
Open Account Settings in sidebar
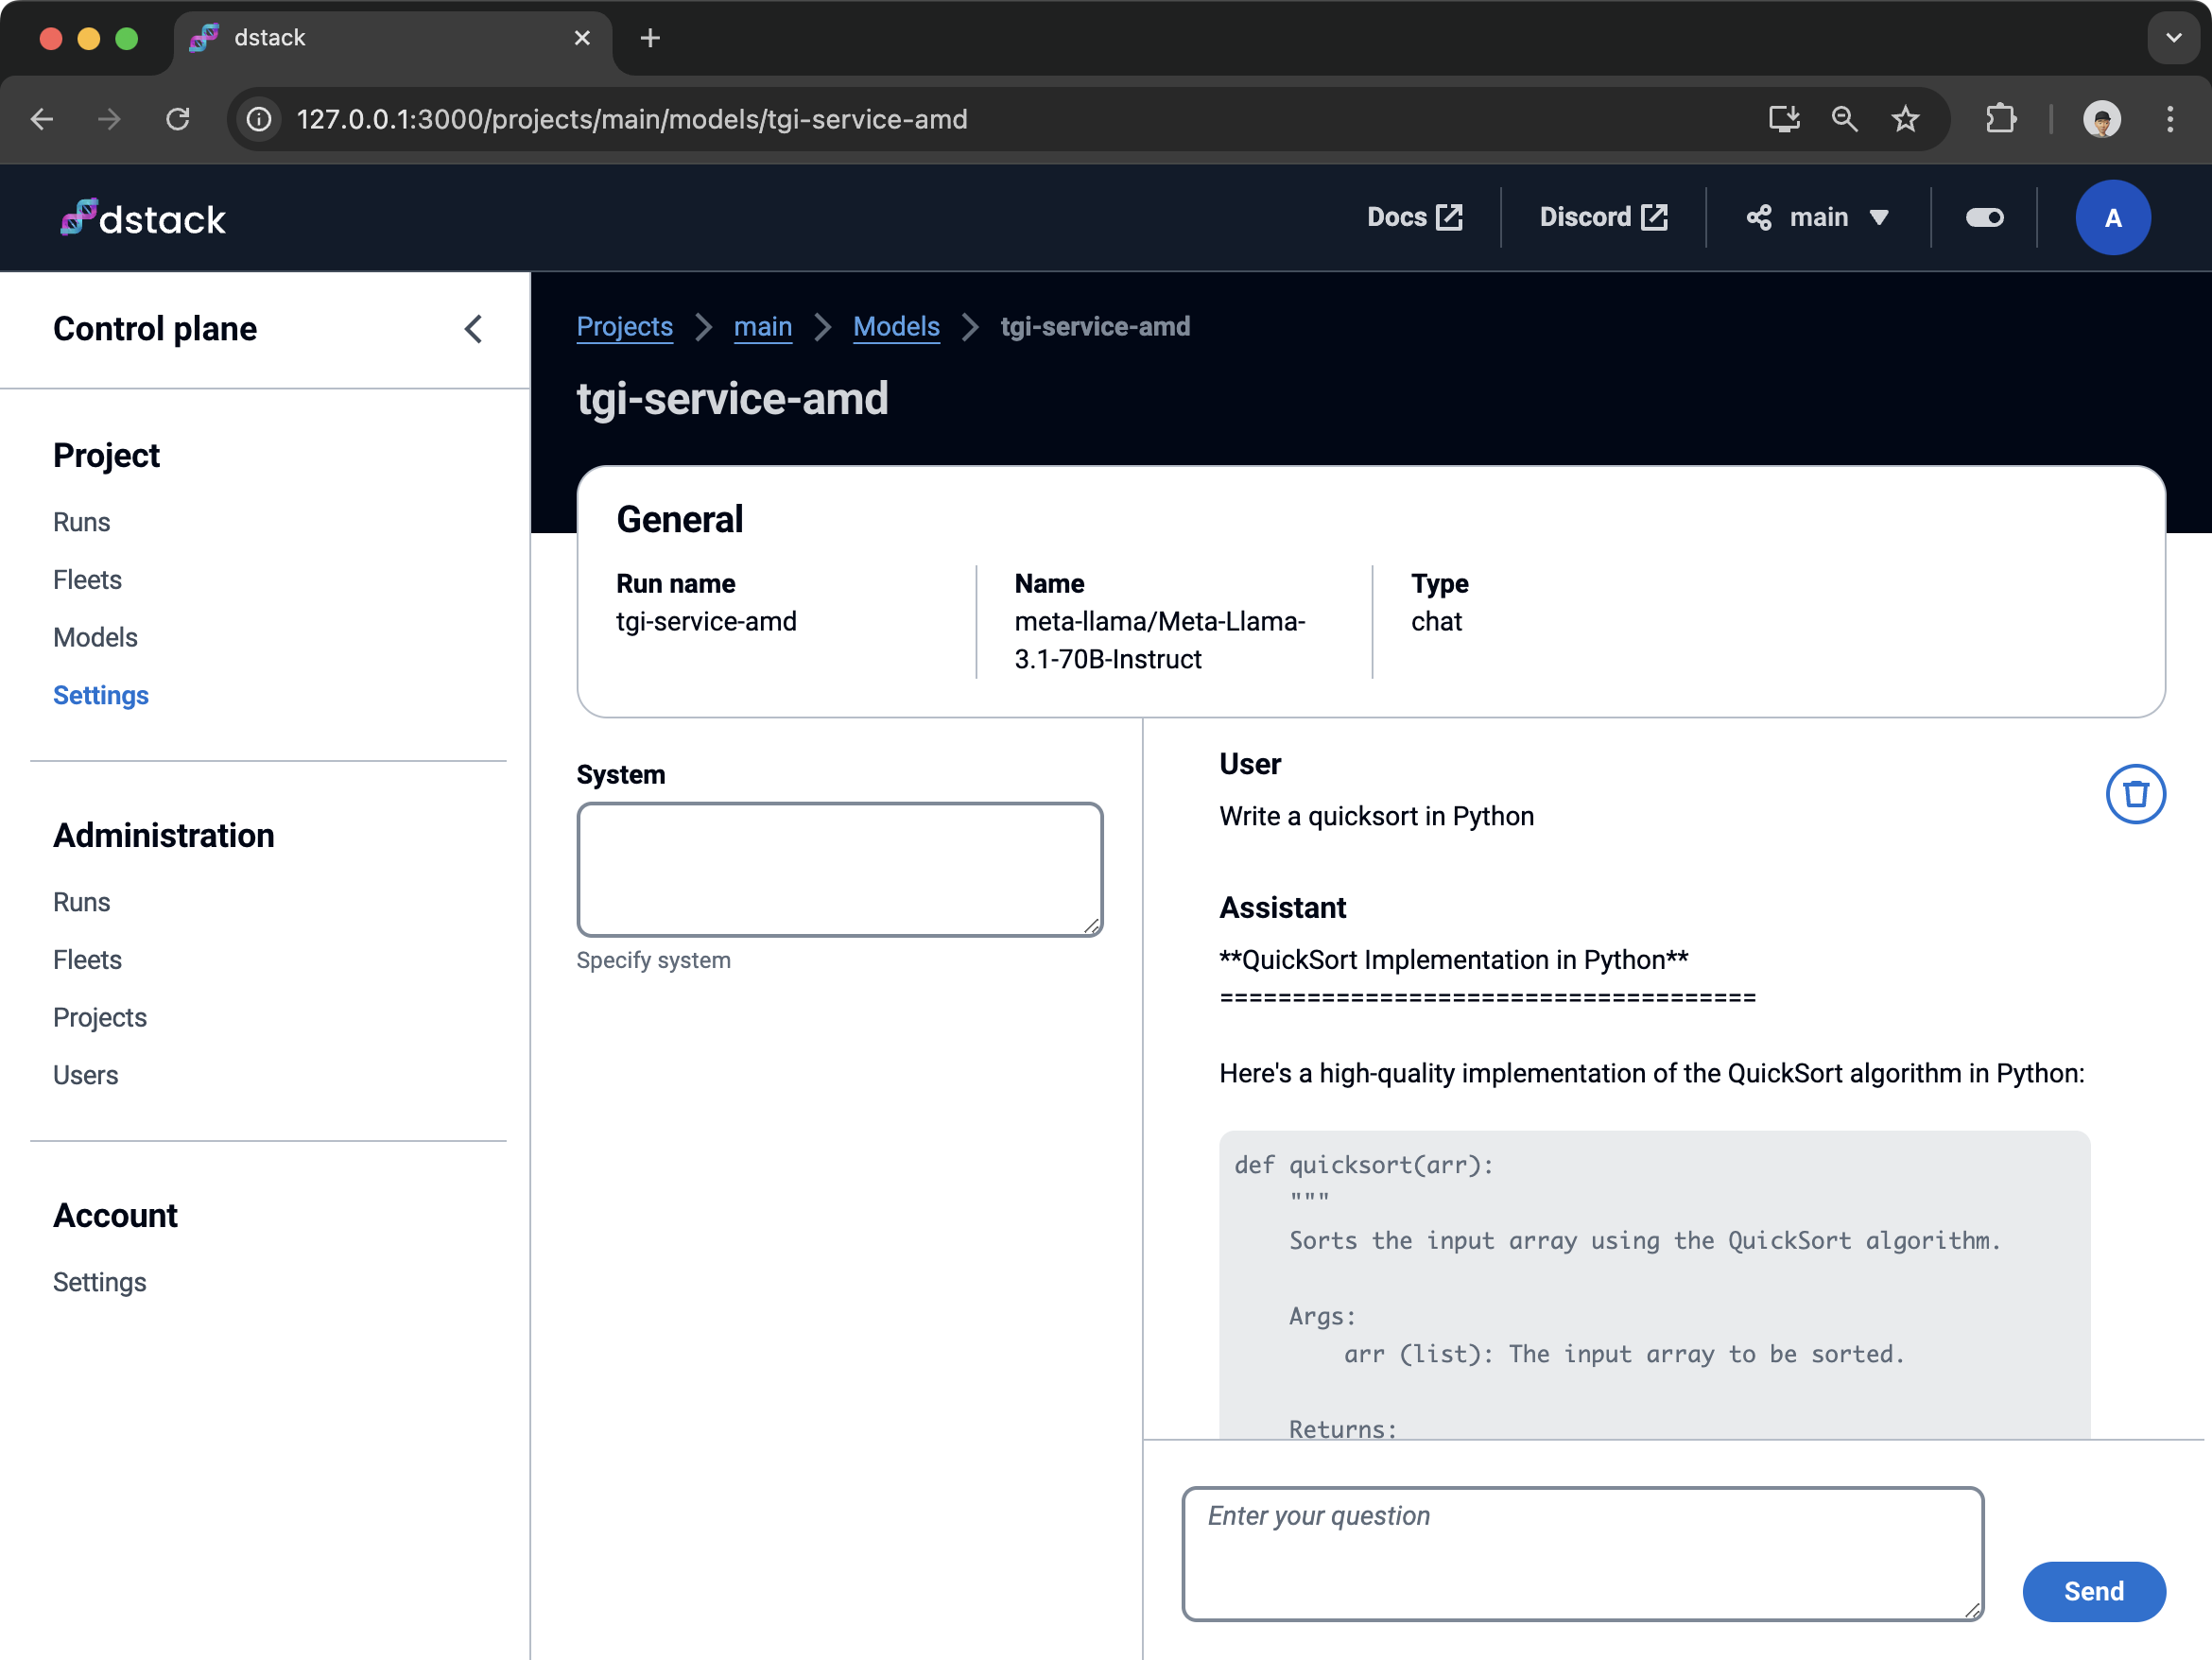tap(100, 1282)
